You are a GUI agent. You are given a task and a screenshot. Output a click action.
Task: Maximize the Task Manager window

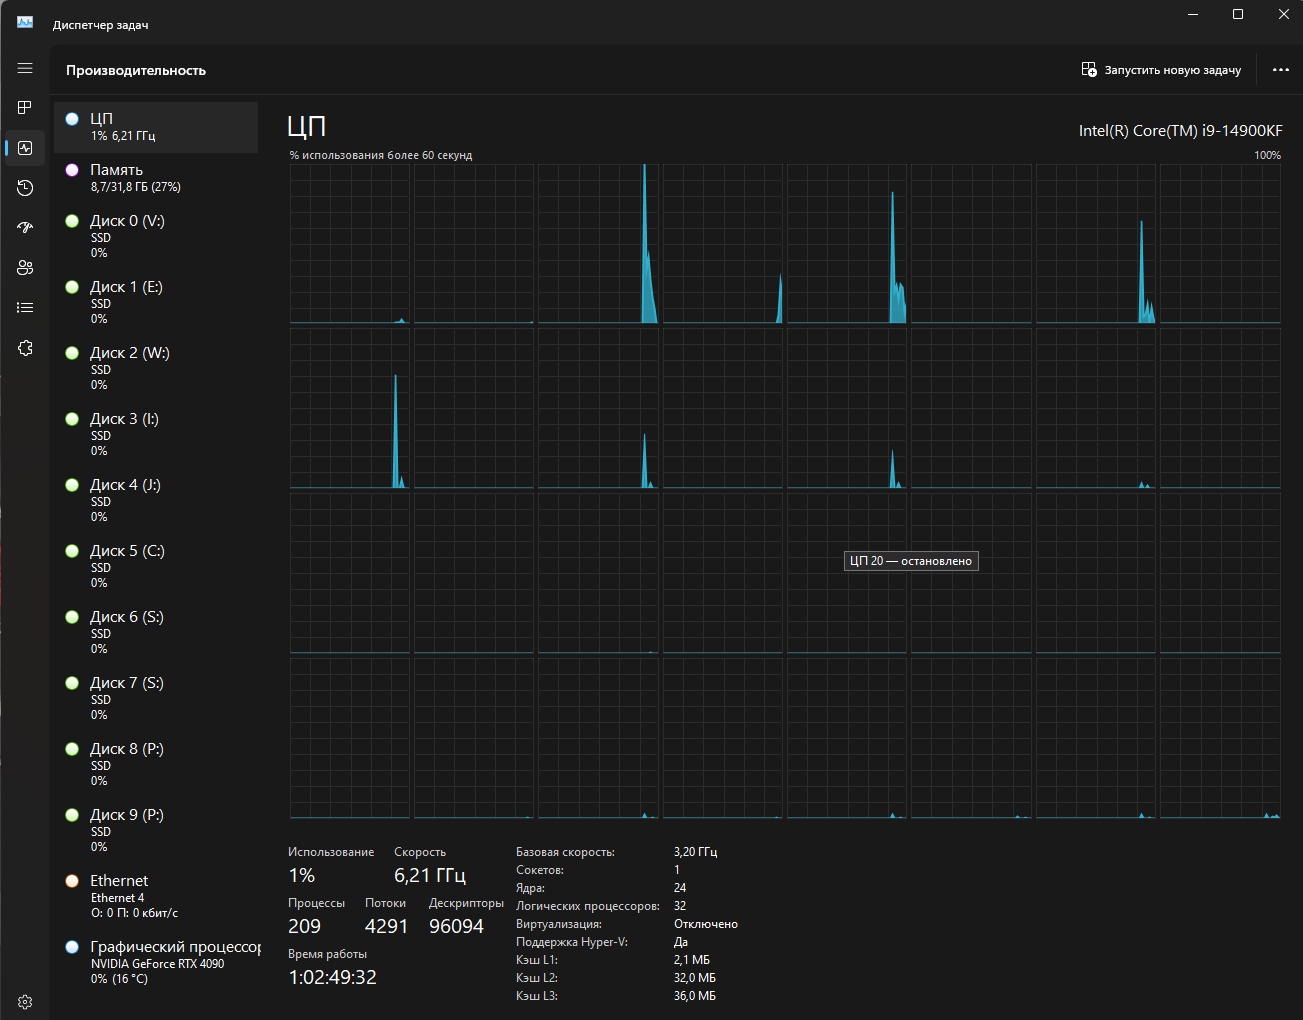coord(1238,14)
